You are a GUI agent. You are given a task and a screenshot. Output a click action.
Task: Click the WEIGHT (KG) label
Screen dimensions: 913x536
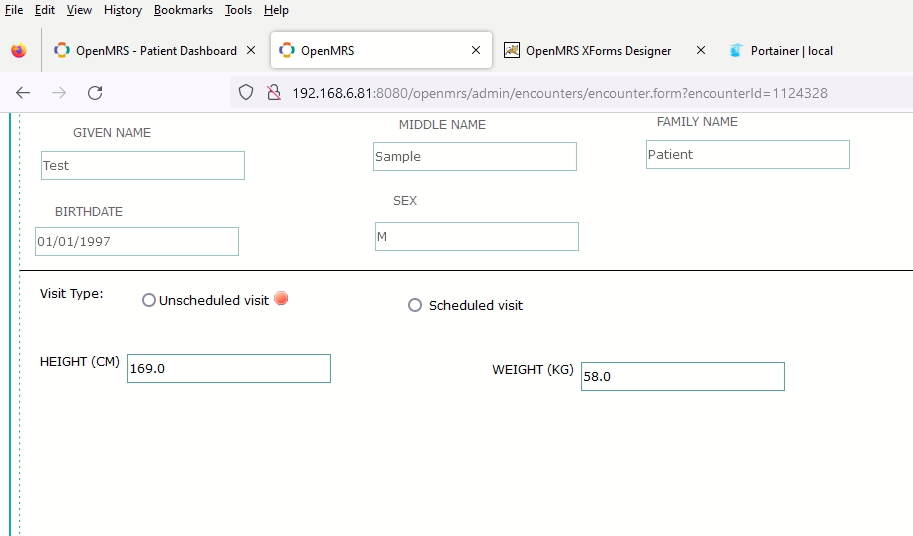(533, 370)
